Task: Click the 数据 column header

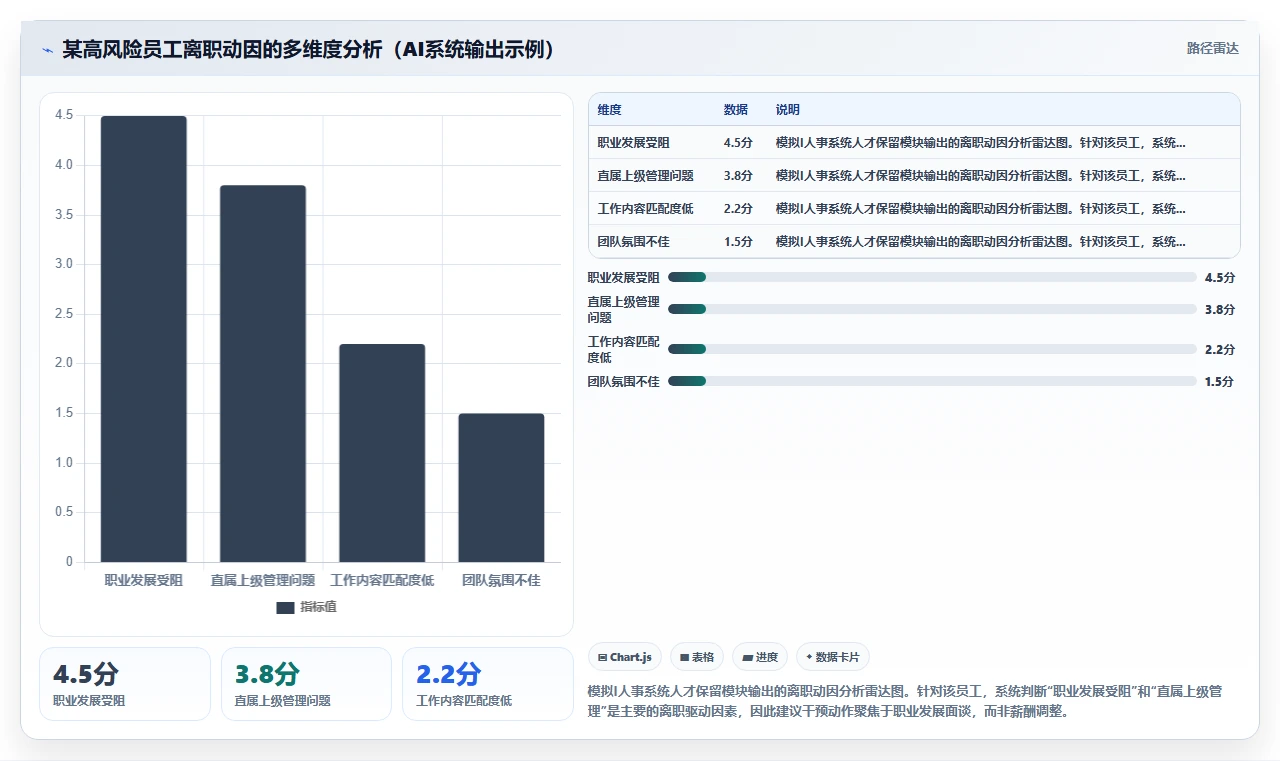Action: (736, 110)
